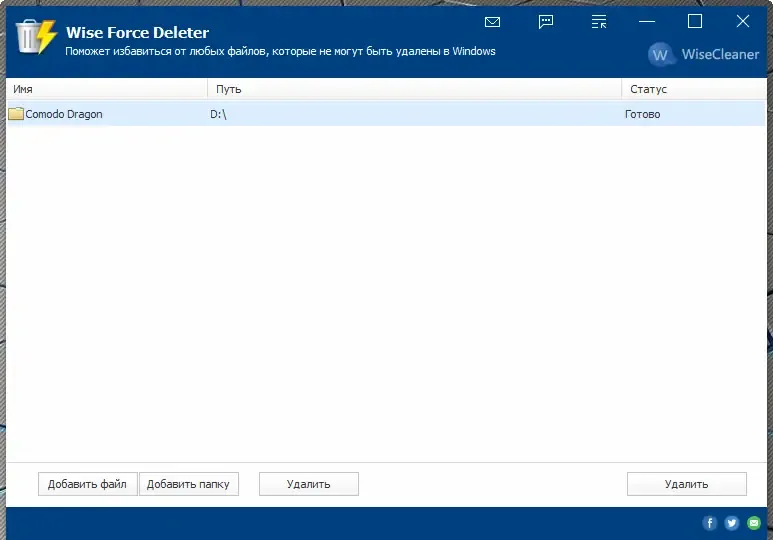Screen dimensions: 773x540
Task: Click the Удалить button beside Добавить папку
Action: [309, 484]
